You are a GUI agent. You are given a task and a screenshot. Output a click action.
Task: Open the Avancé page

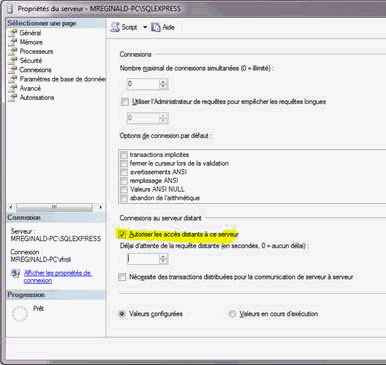click(30, 88)
